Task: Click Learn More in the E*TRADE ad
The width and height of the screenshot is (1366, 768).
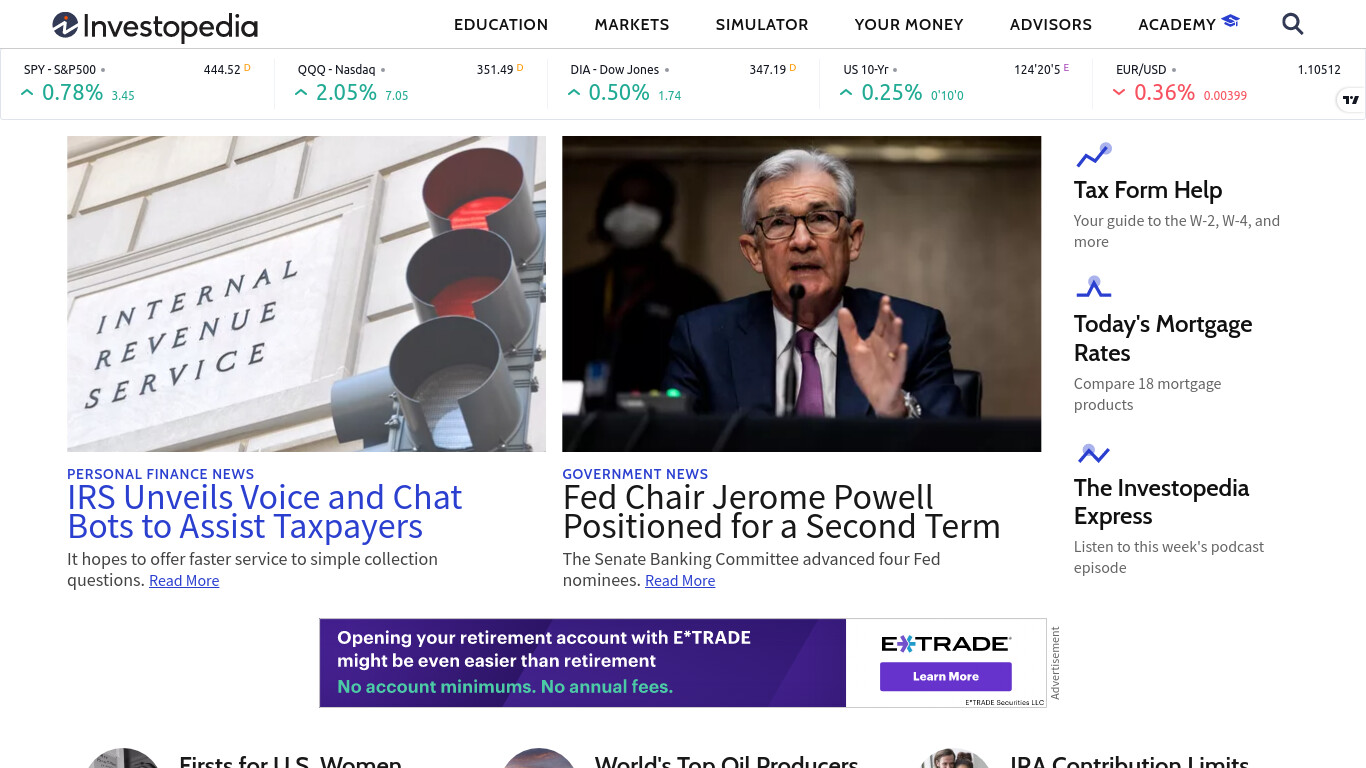Action: [x=946, y=677]
